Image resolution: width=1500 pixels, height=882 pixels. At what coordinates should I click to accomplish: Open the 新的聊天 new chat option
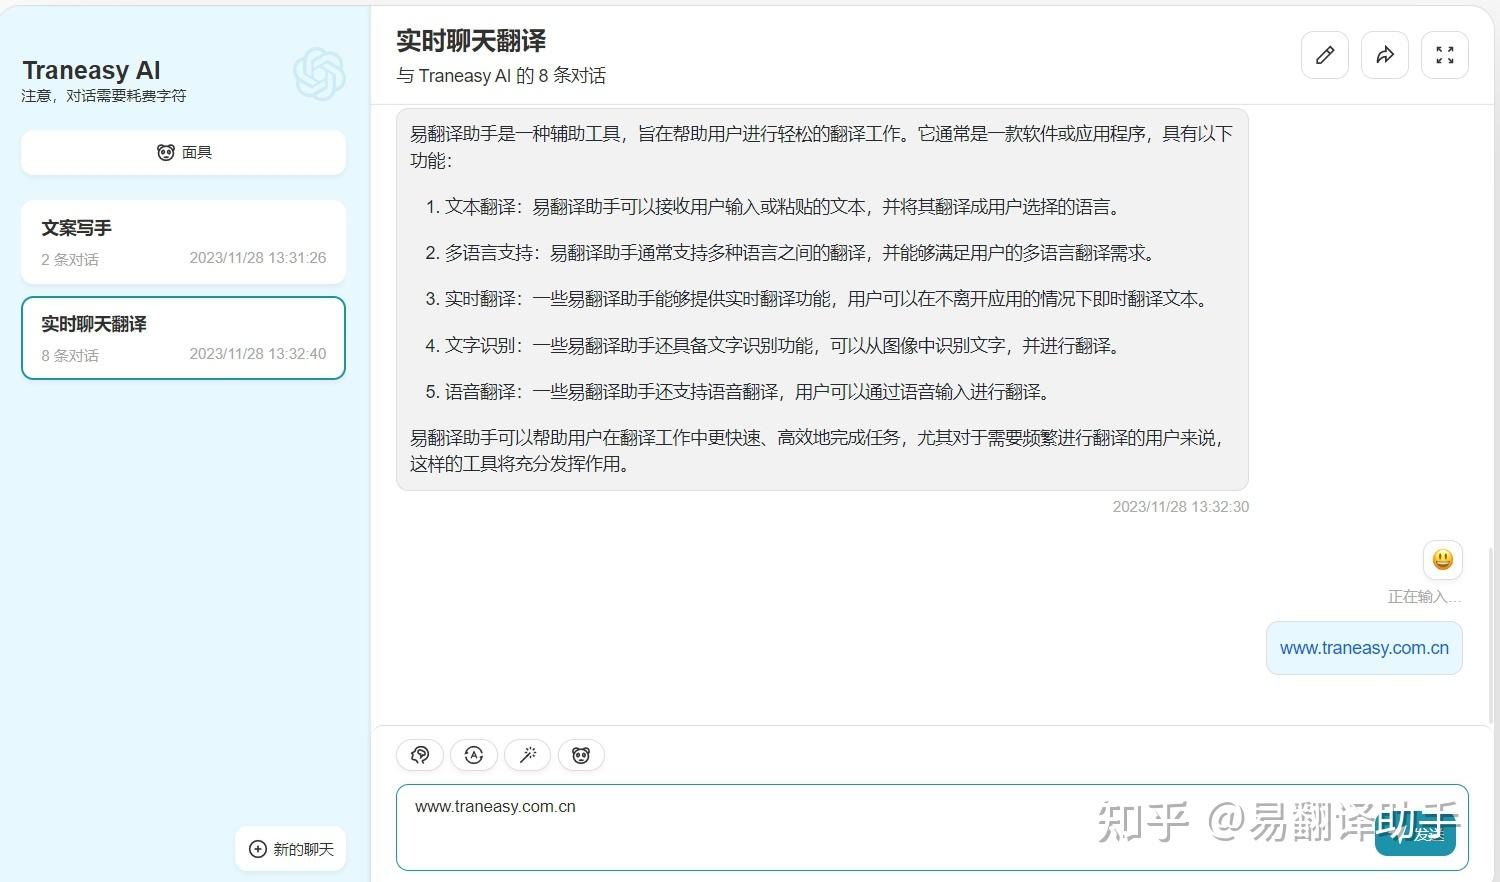[x=290, y=848]
